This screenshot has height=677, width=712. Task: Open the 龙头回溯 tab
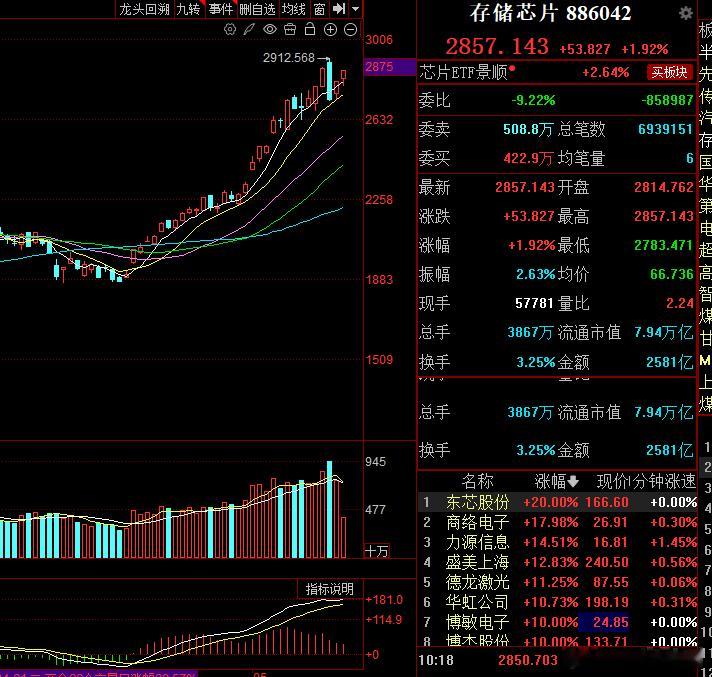coord(144,9)
